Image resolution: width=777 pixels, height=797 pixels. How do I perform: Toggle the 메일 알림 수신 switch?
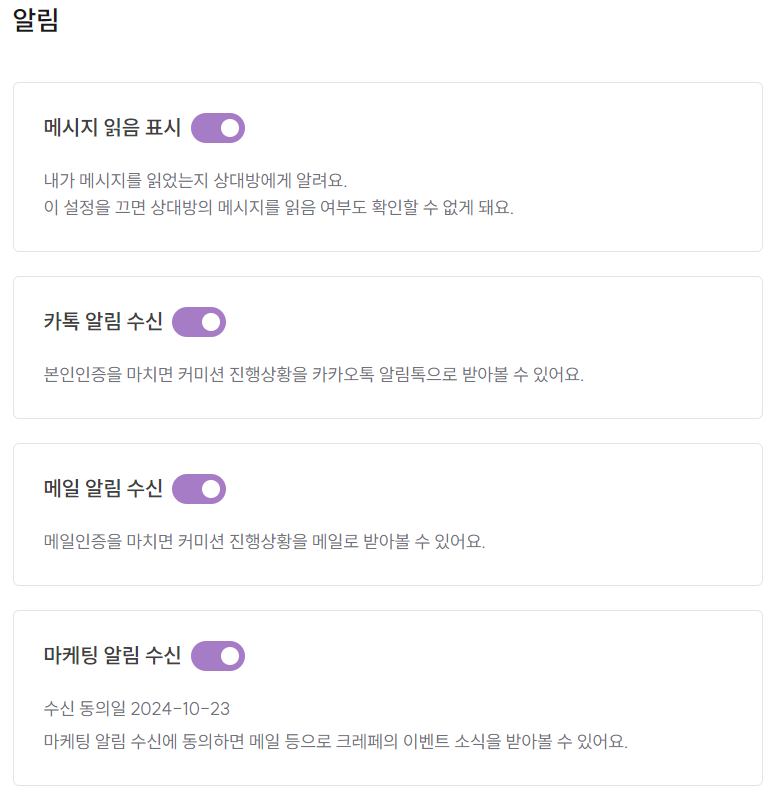(x=199, y=489)
